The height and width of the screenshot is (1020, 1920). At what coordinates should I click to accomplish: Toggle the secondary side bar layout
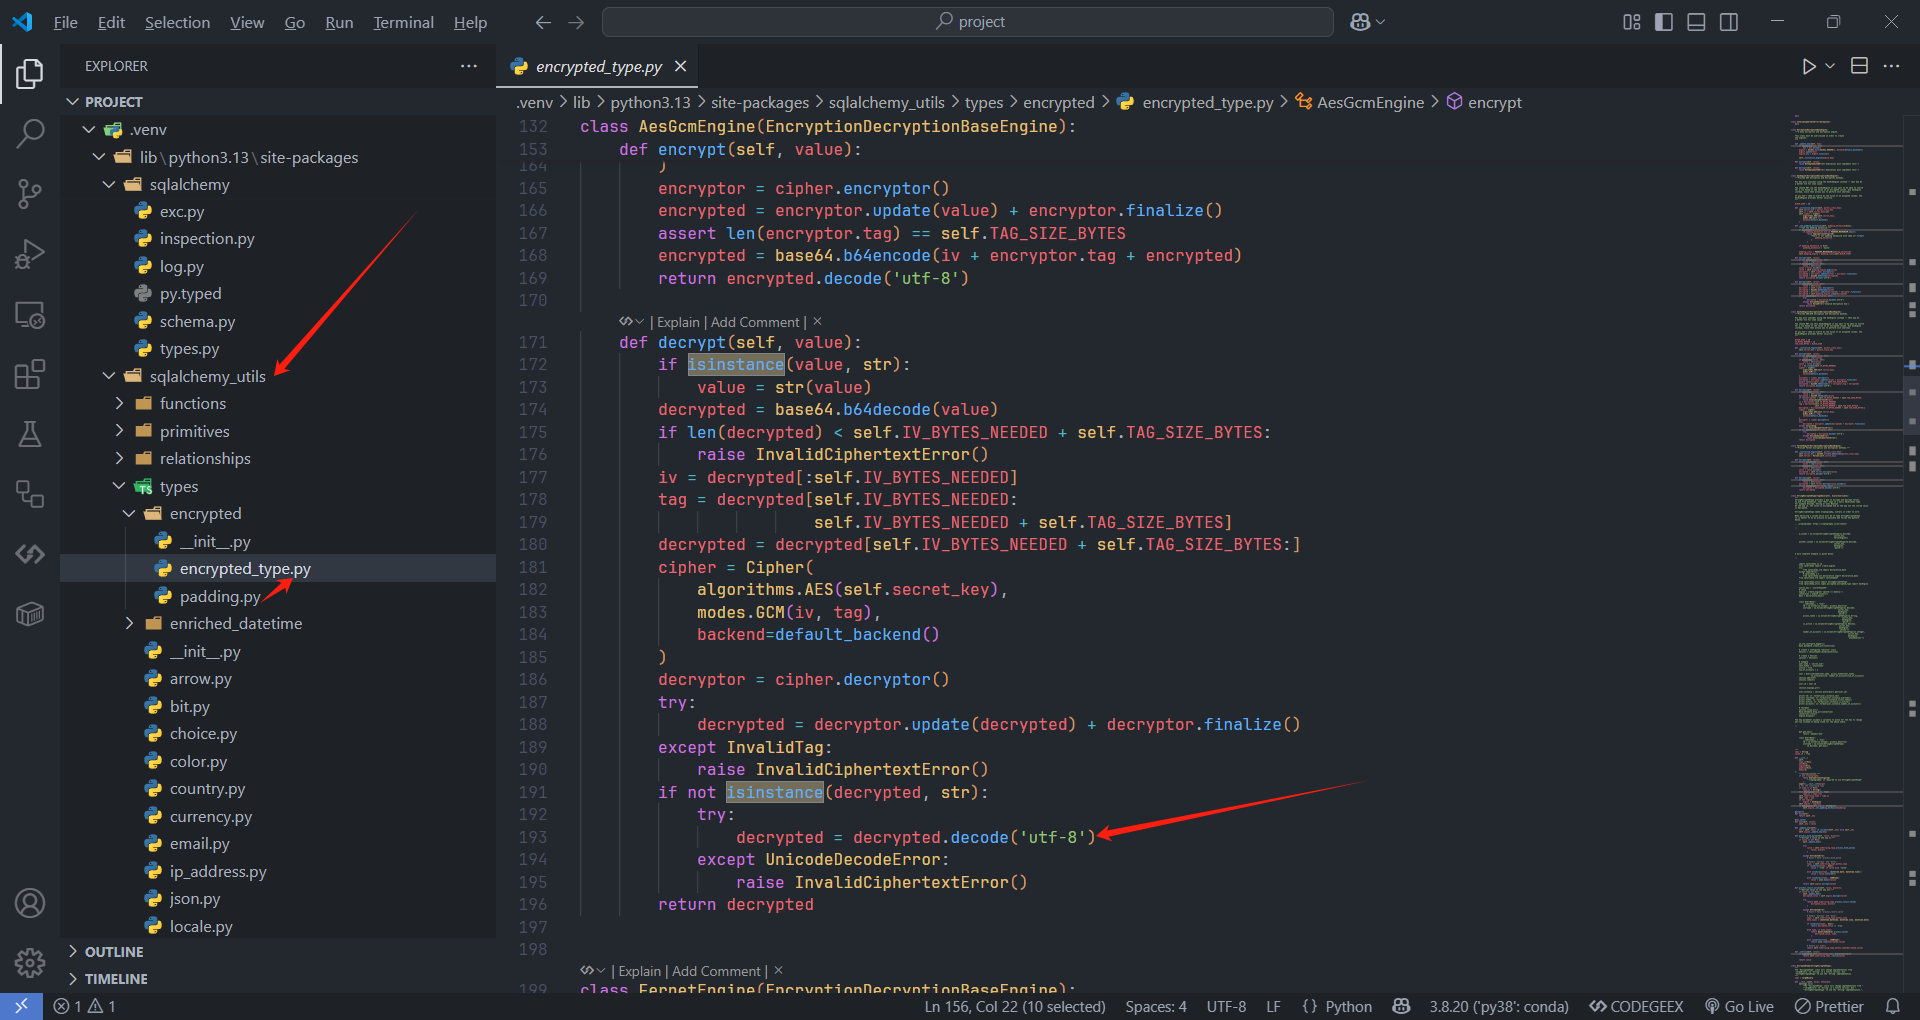1728,22
